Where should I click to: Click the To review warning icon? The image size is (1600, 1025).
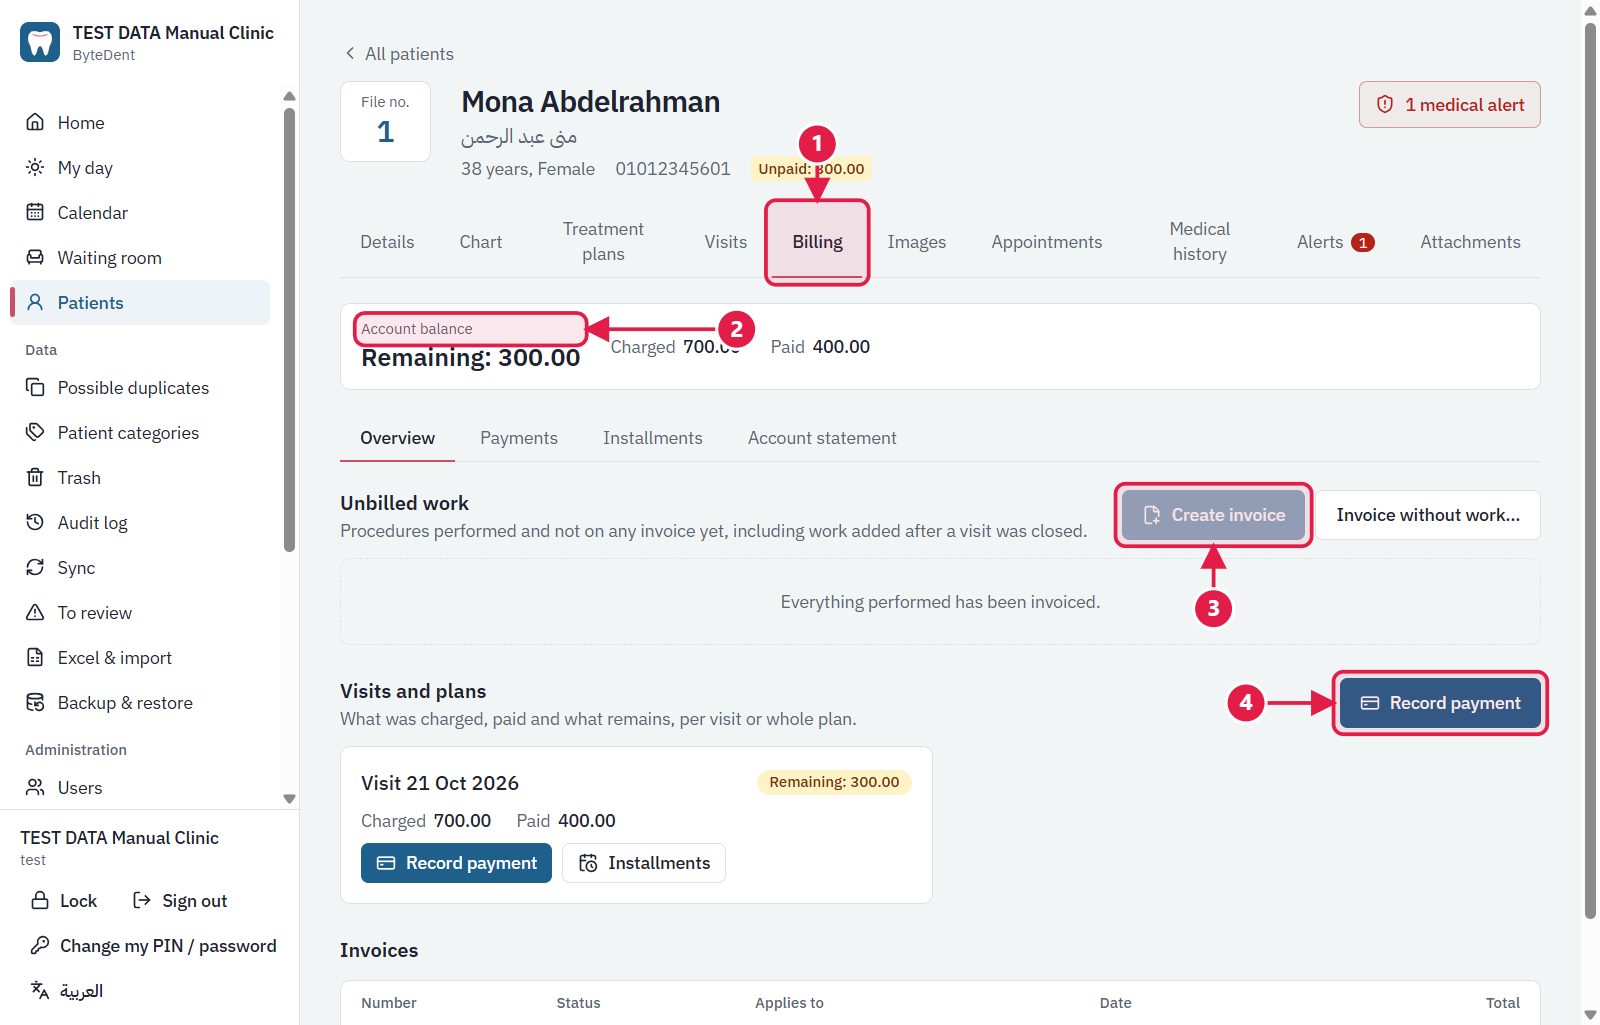(35, 612)
